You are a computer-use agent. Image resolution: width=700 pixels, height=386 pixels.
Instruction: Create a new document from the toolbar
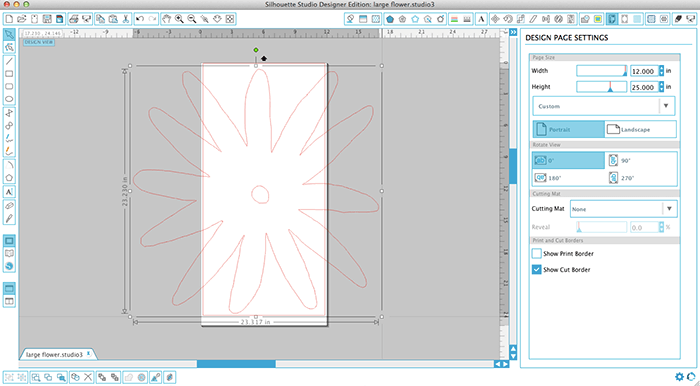pyautogui.click(x=9, y=19)
